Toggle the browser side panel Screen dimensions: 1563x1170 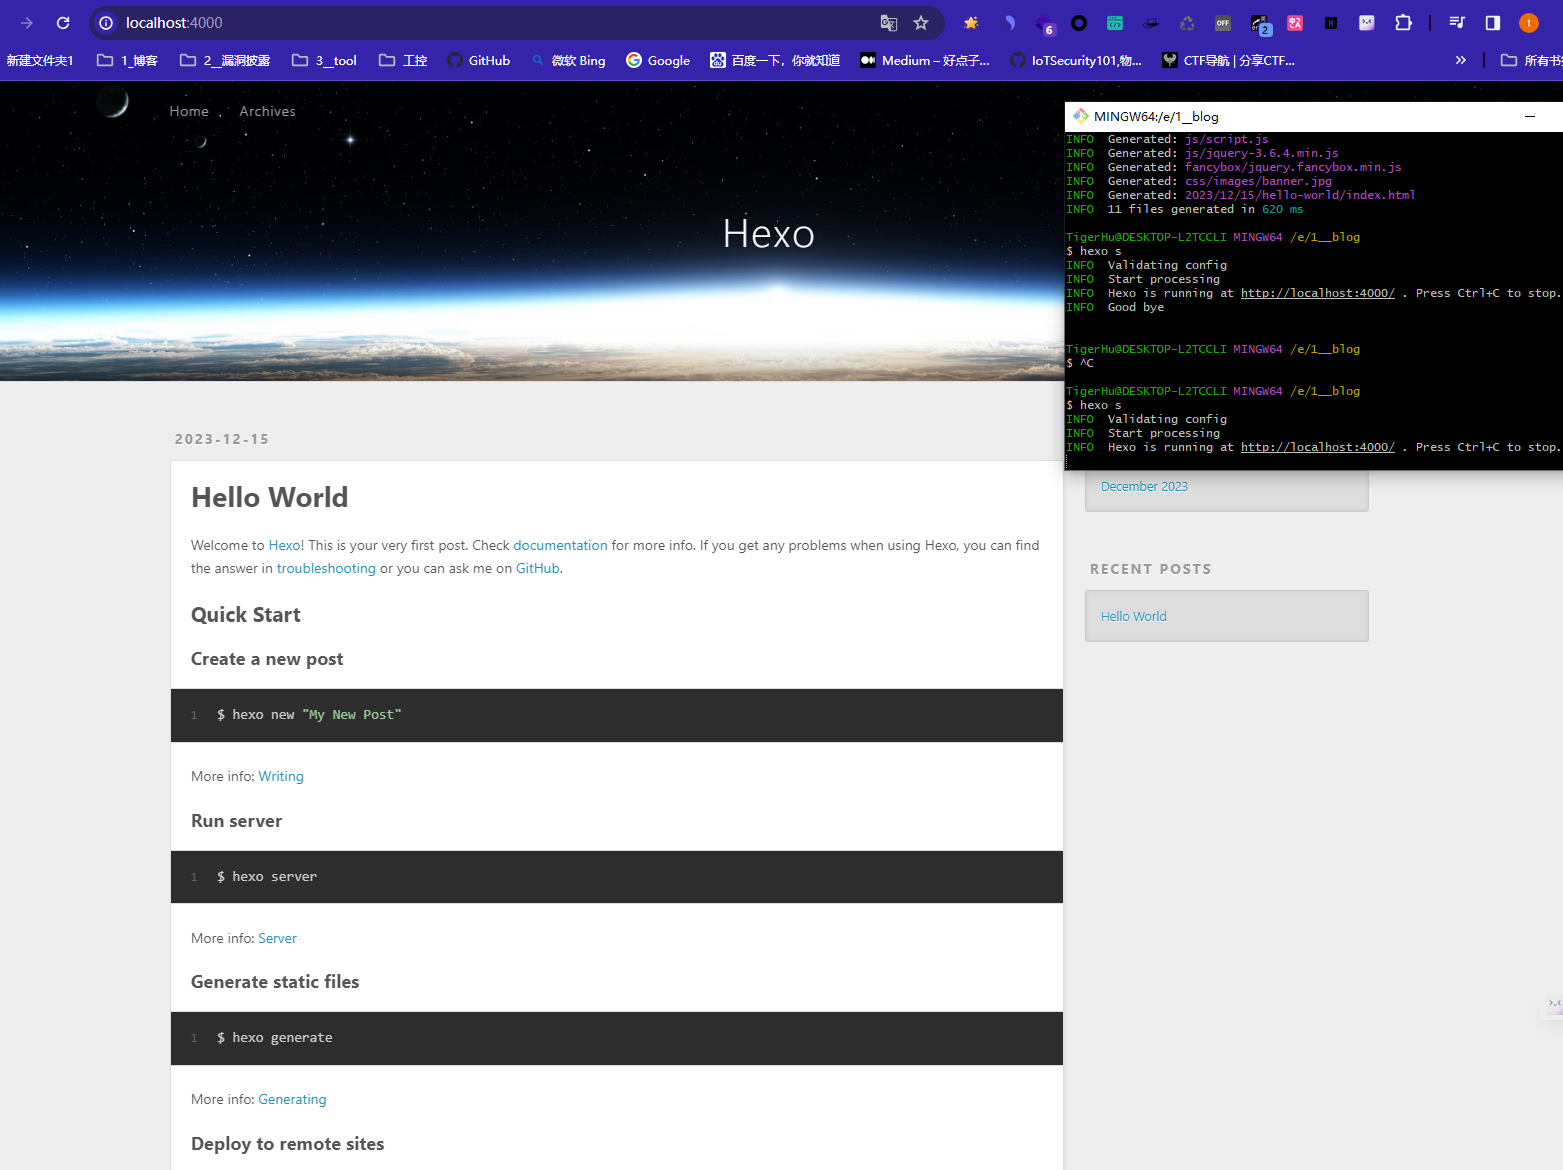click(1493, 23)
